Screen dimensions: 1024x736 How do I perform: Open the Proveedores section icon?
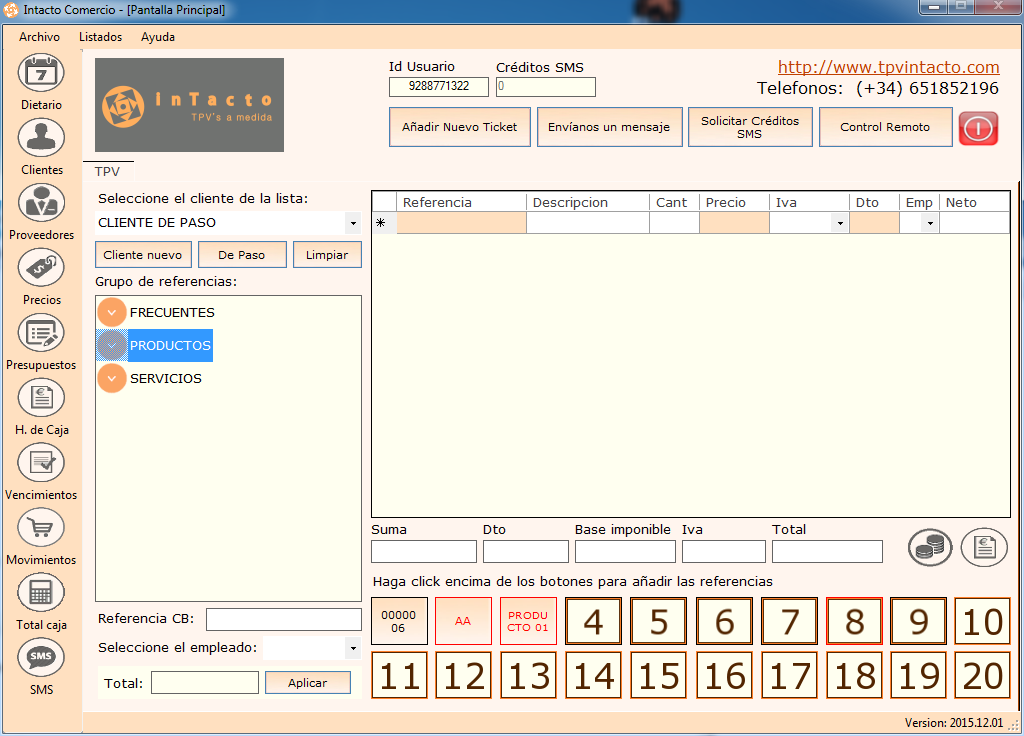[41, 203]
